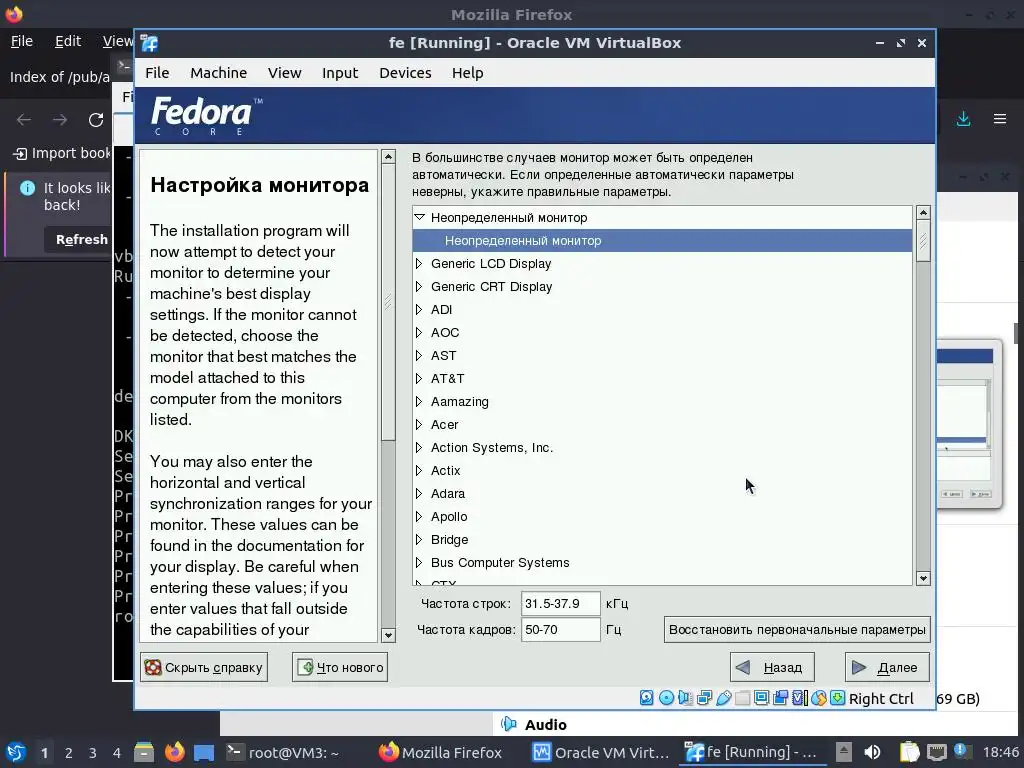The width and height of the screenshot is (1024, 768).
Task: Open the VirtualBox File menu
Action: point(157,73)
